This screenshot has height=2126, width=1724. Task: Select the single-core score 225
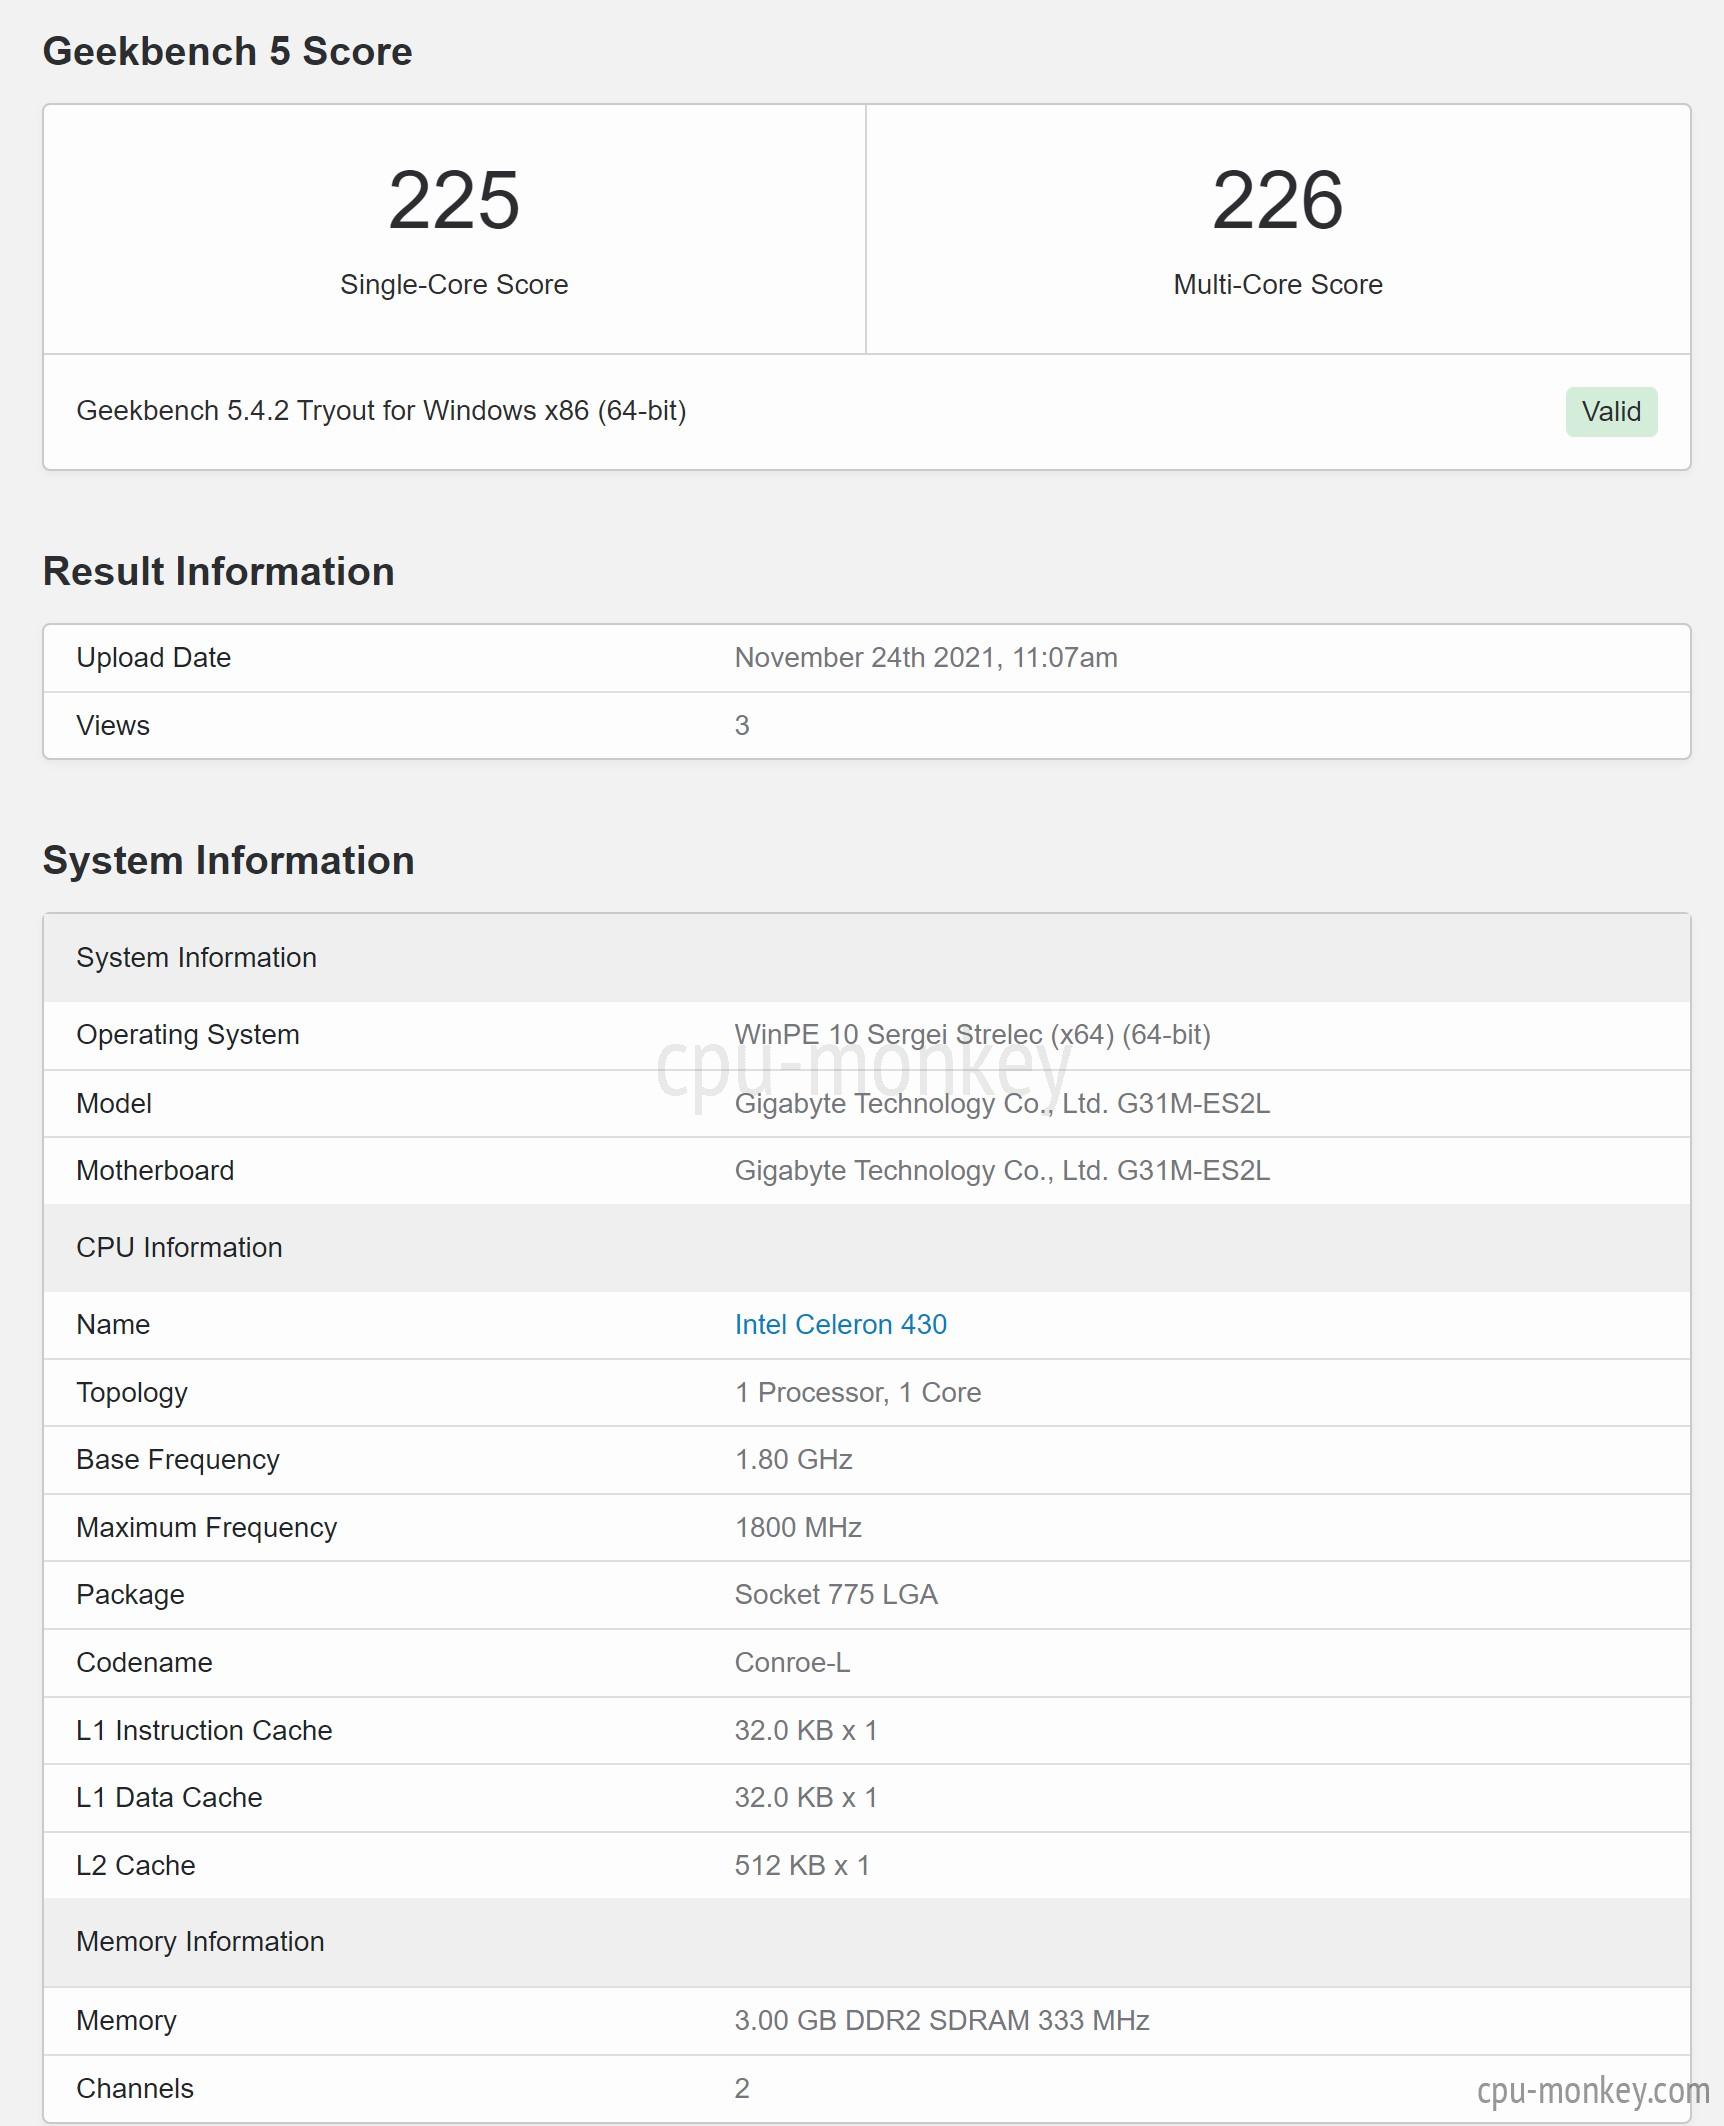coord(454,200)
